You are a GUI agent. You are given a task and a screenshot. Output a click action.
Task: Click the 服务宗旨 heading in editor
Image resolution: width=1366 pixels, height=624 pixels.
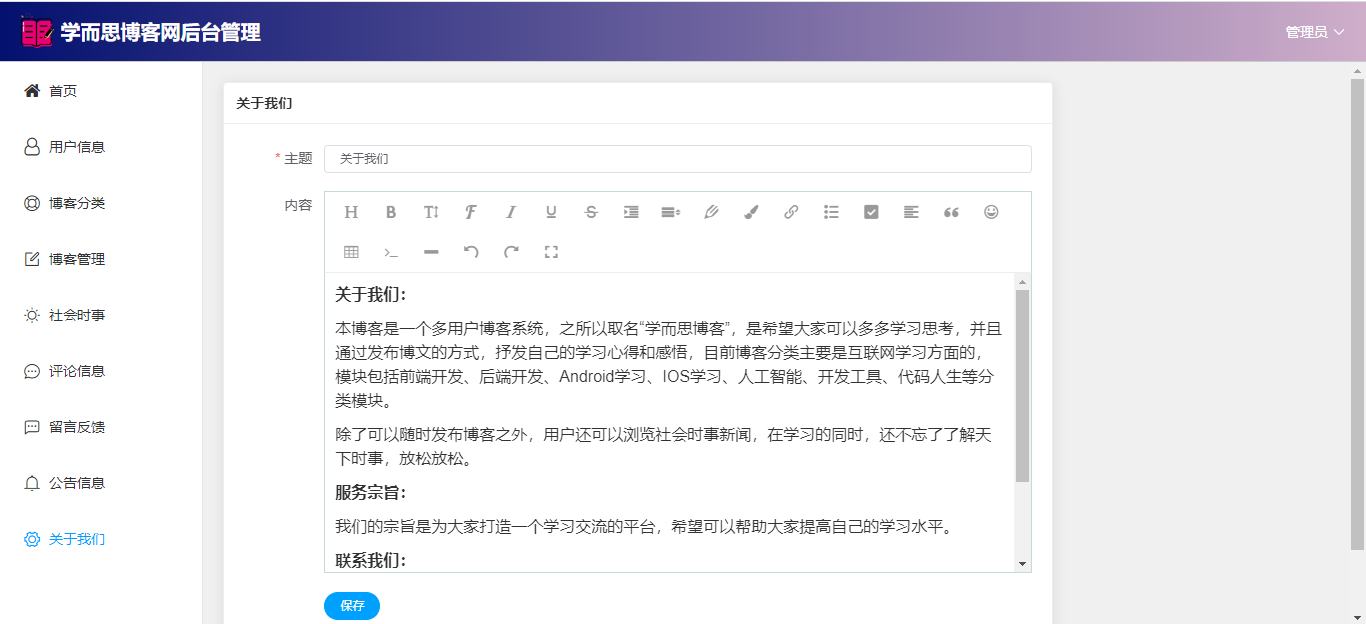[x=371, y=493]
